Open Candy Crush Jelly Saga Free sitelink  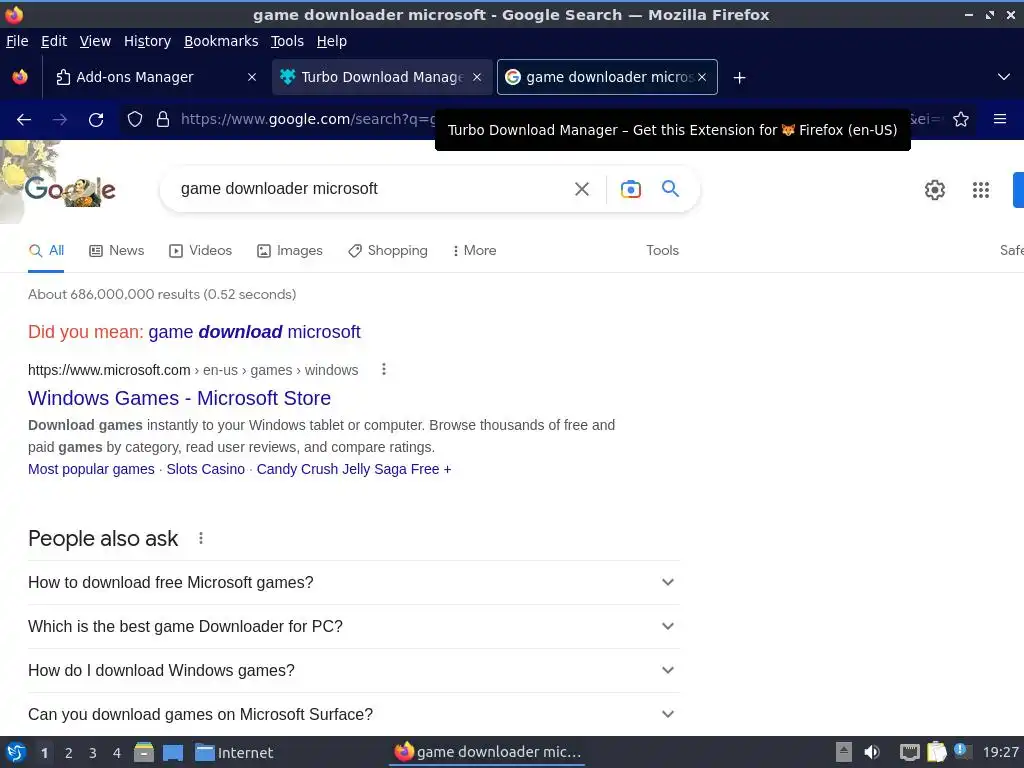pos(354,470)
